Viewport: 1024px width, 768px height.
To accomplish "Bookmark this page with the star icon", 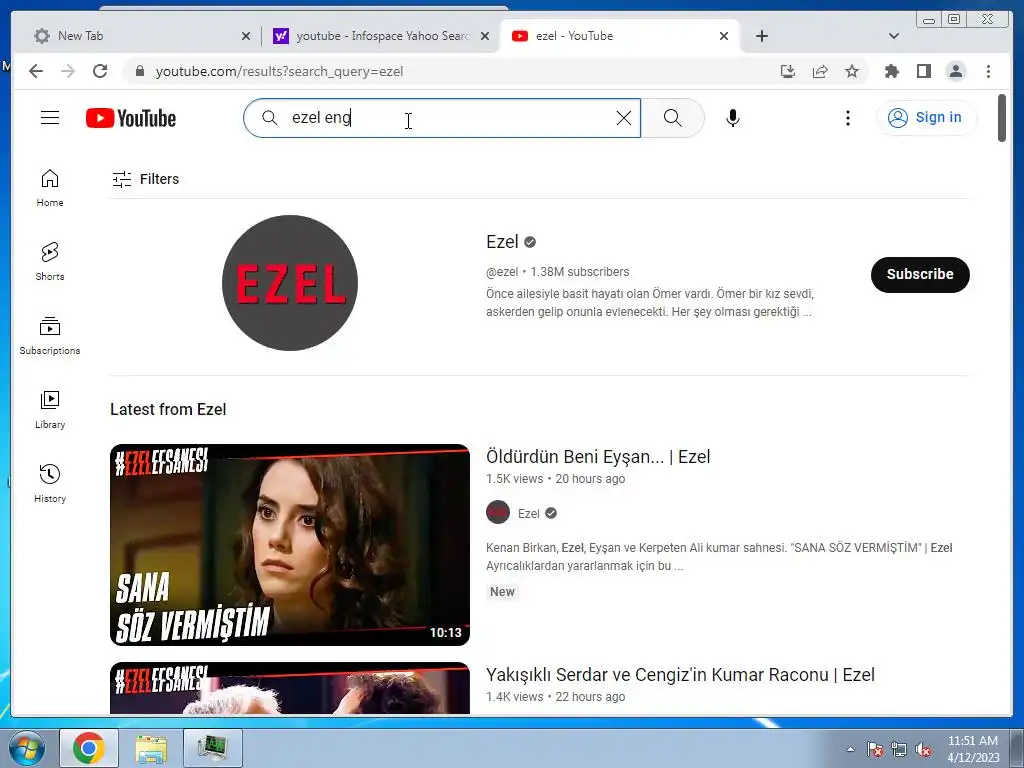I will coord(852,71).
